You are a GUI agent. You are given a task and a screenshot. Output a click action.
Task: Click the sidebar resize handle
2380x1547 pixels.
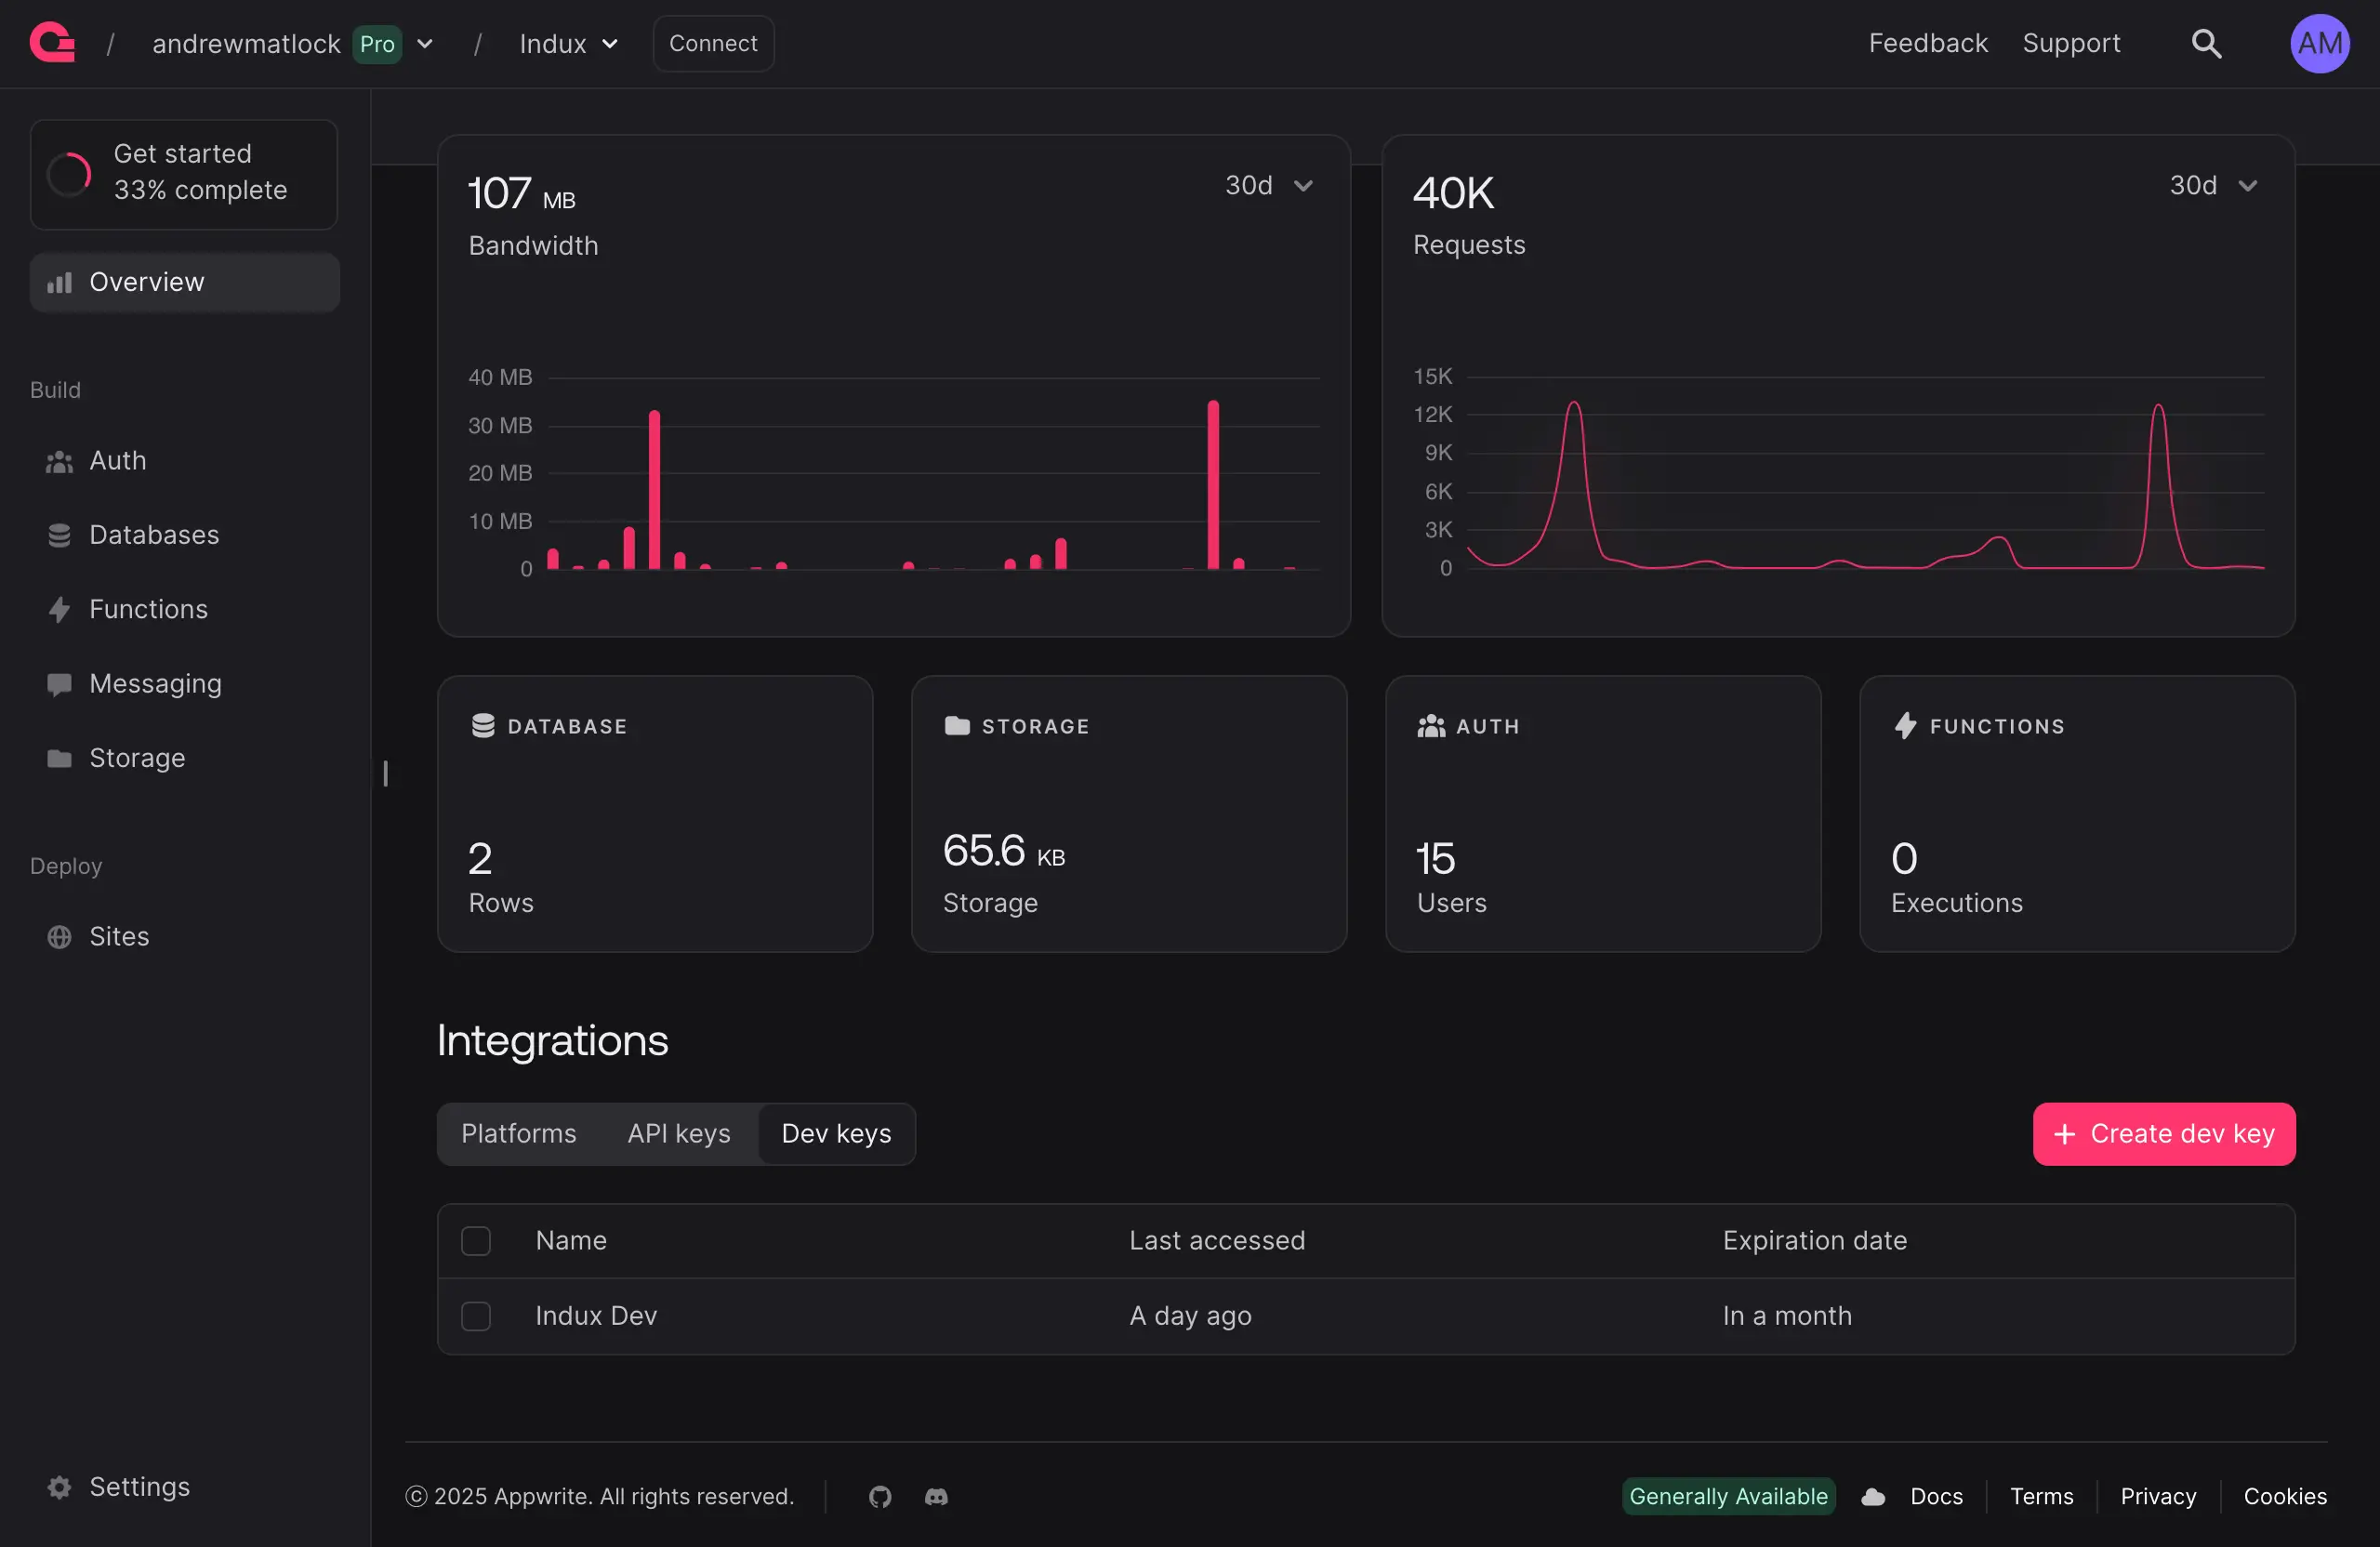coord(385,773)
